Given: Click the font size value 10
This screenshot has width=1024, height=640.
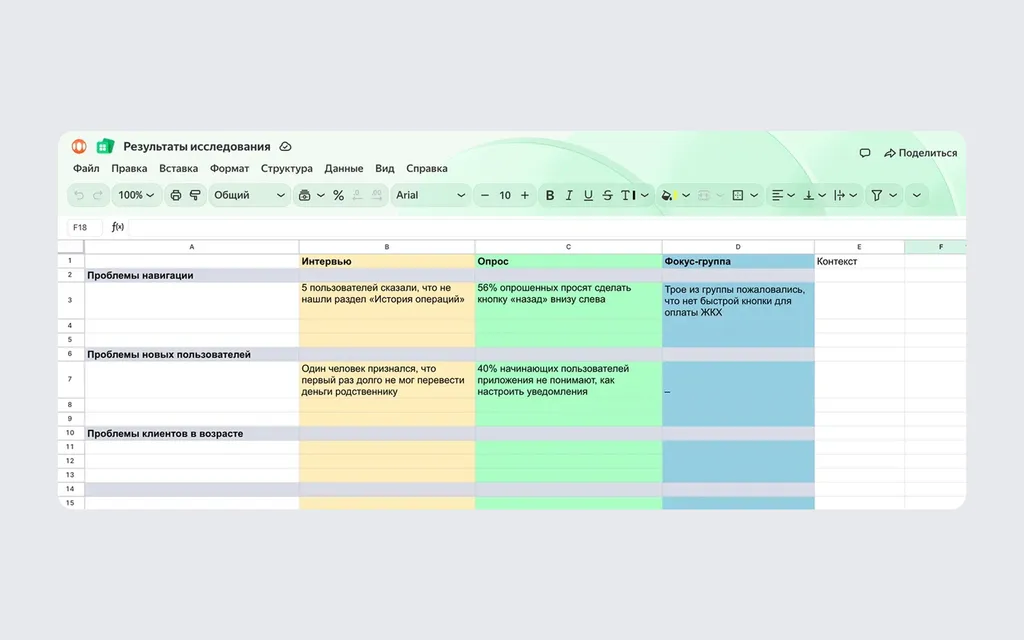Looking at the screenshot, I should click(x=505, y=195).
